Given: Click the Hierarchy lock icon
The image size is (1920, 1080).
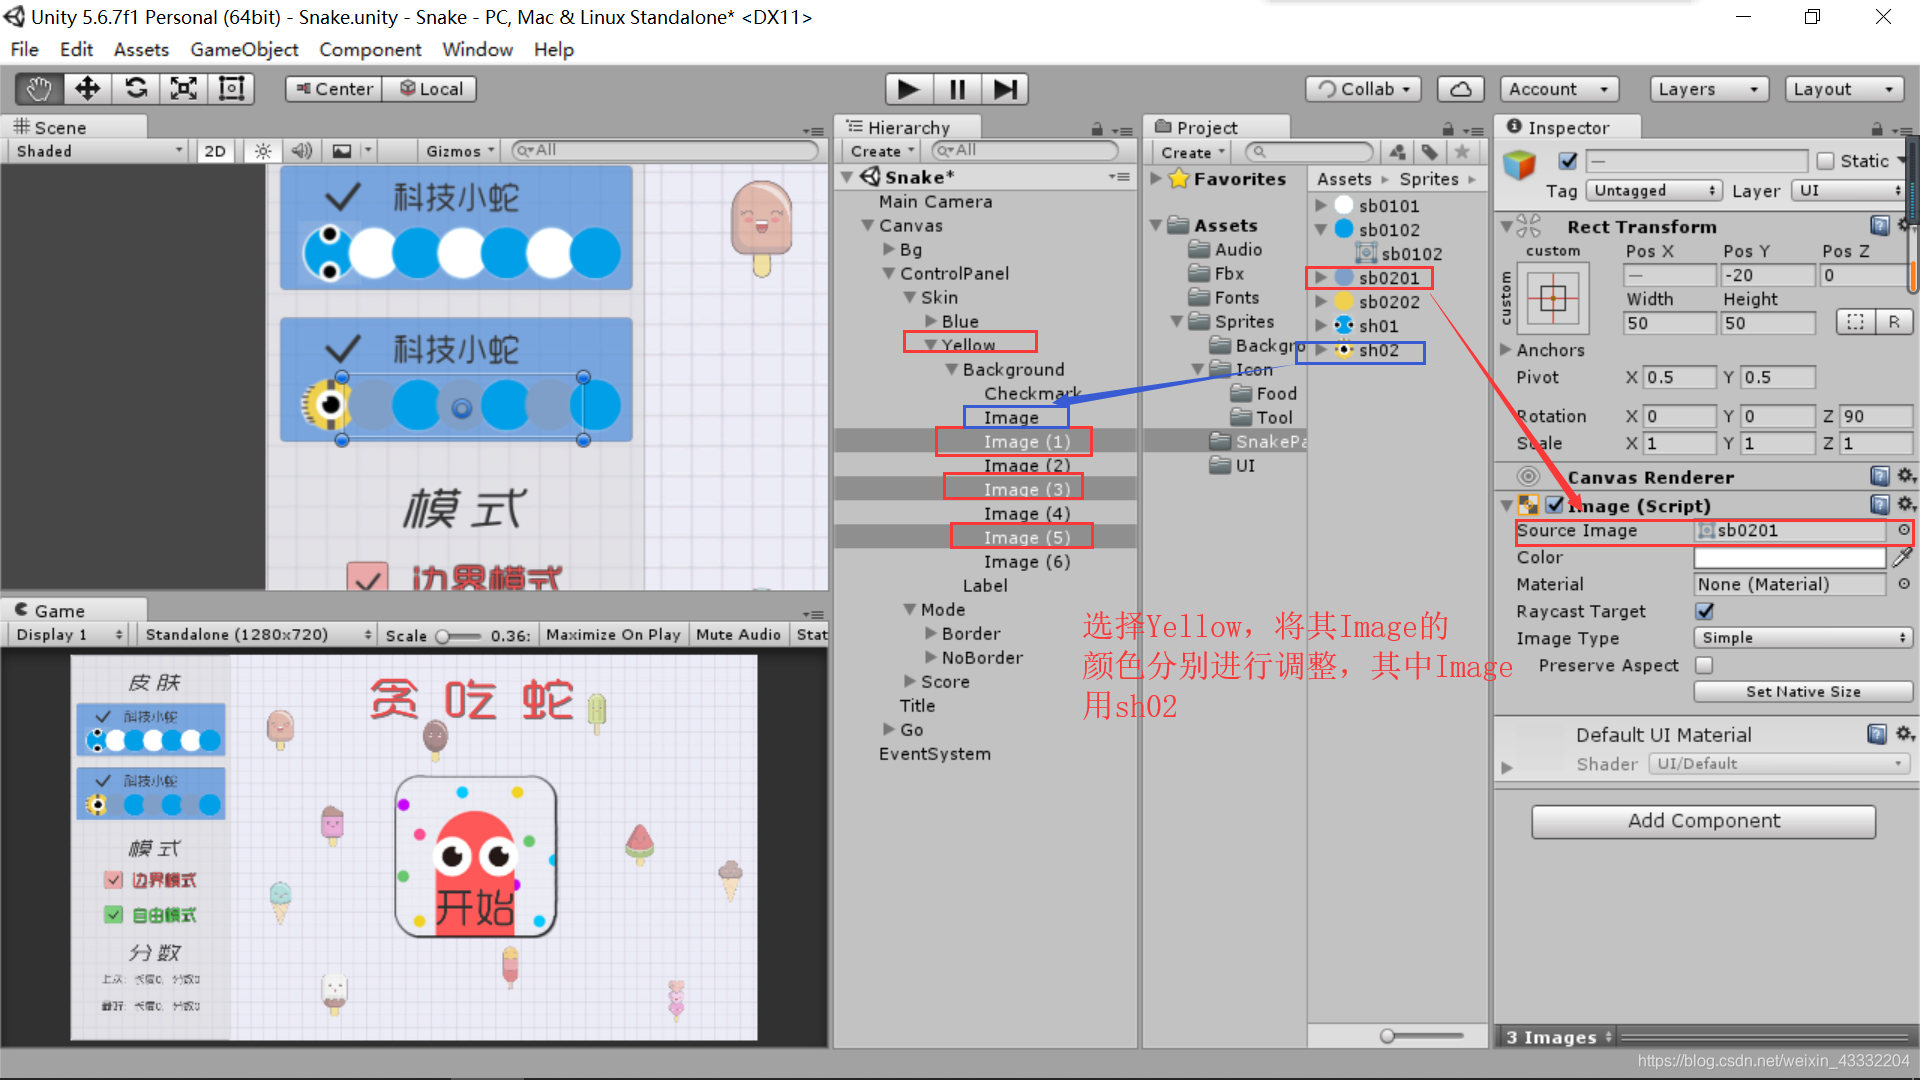Looking at the screenshot, I should click(1097, 129).
